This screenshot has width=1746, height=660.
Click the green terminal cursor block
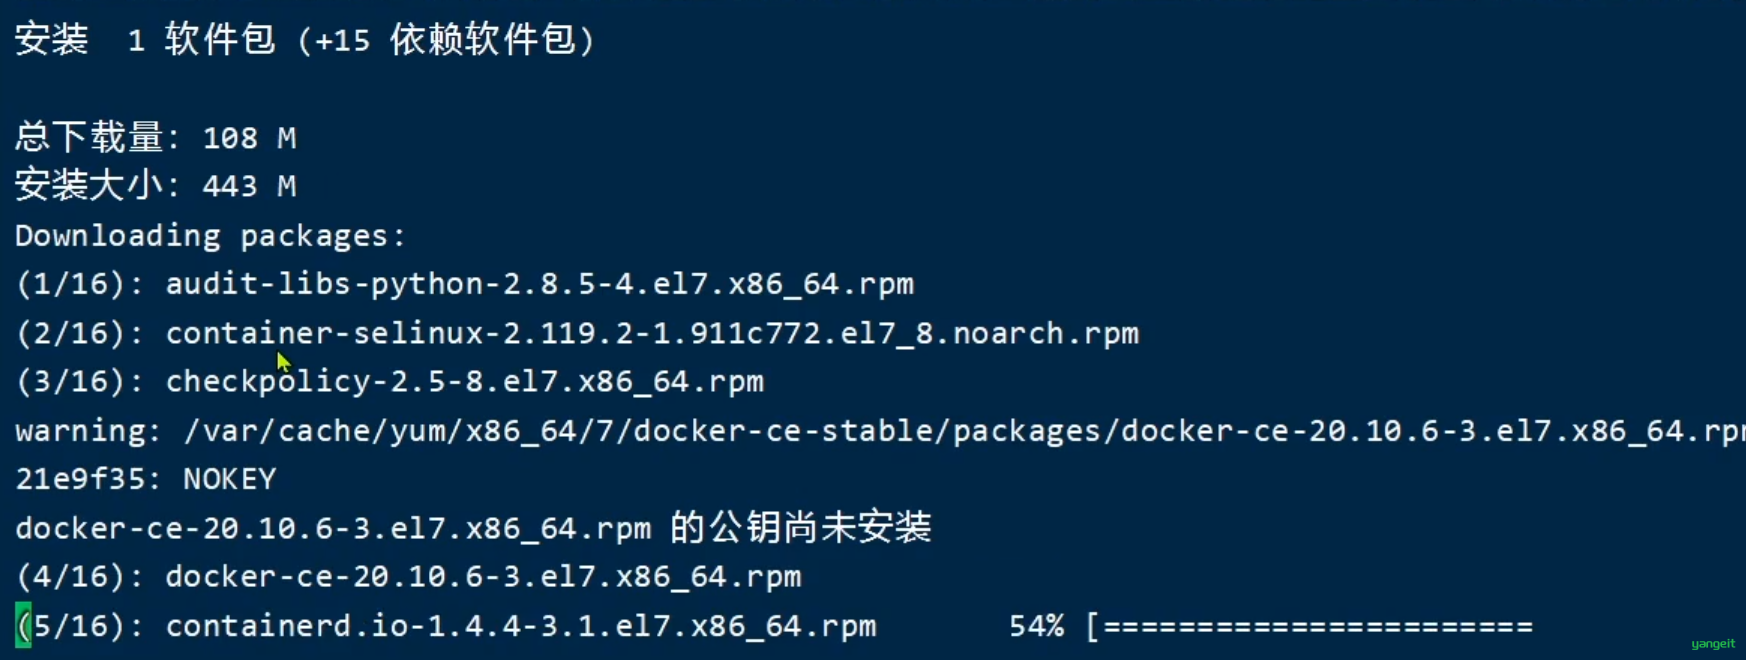point(23,626)
